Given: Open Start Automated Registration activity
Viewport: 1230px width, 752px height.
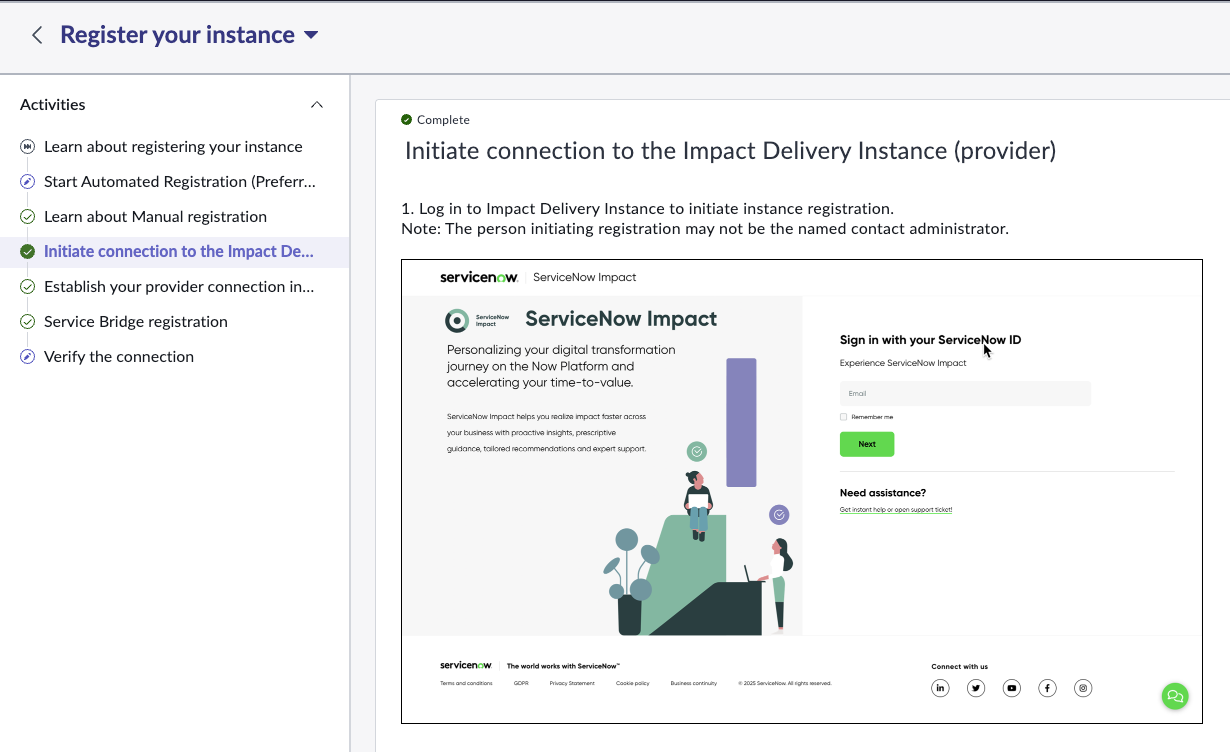Looking at the screenshot, I should pos(180,182).
